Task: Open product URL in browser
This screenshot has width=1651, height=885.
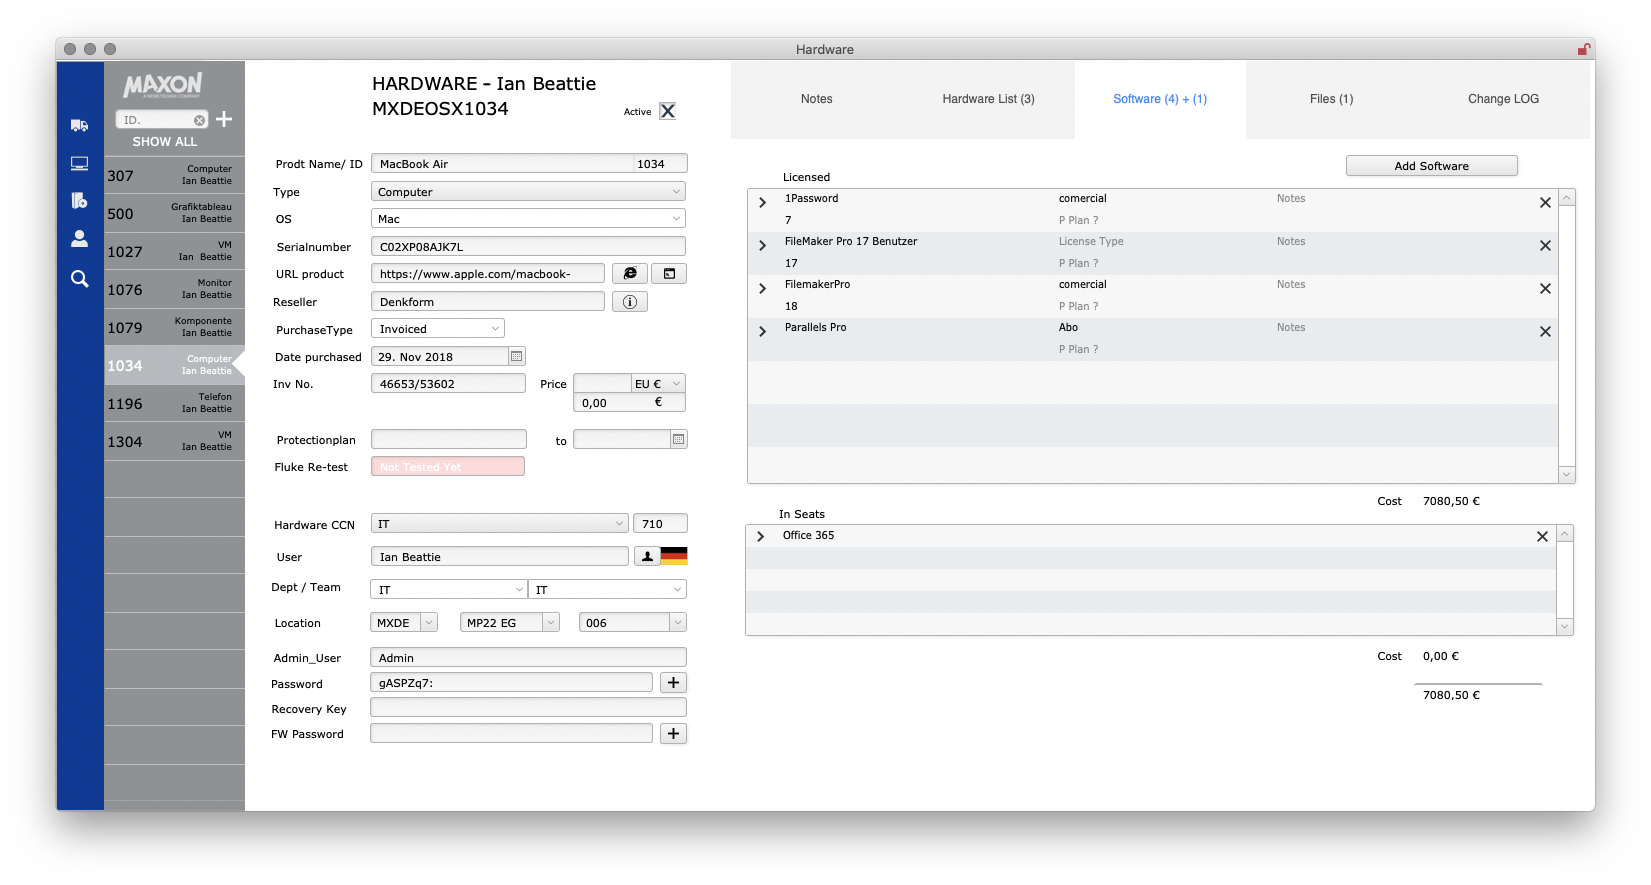Action: (630, 274)
